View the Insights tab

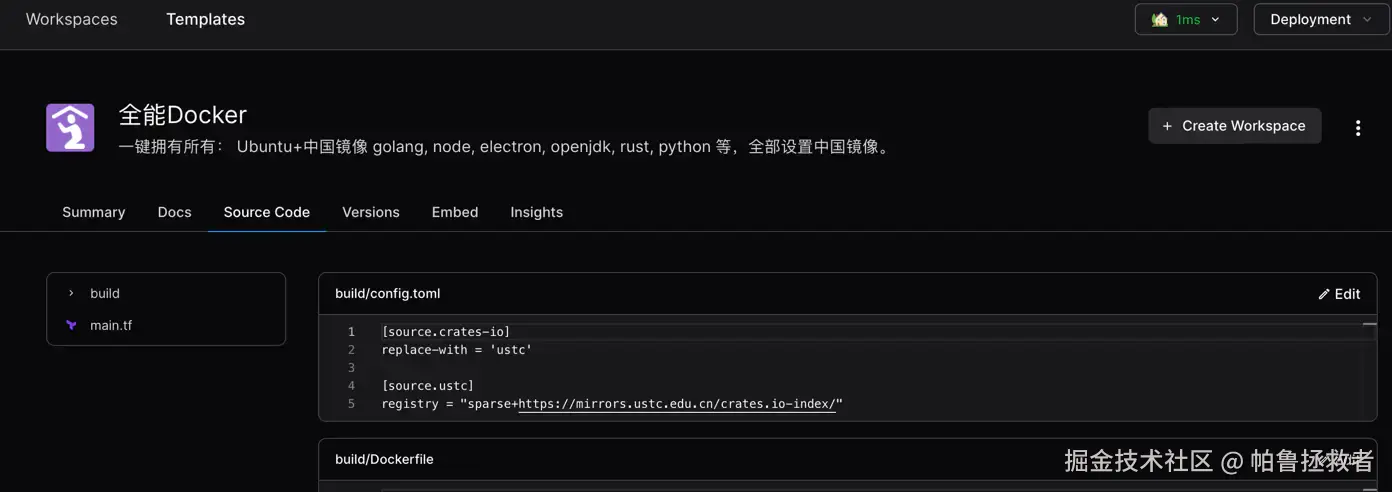pos(536,212)
